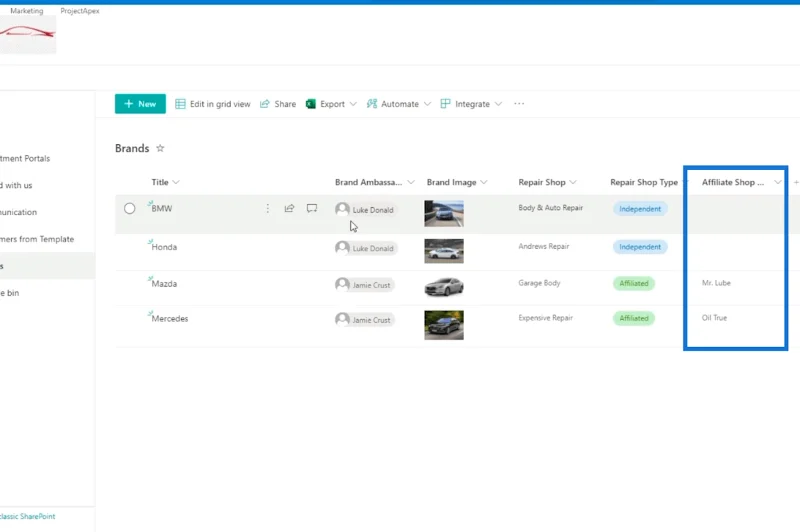Click the Mazda car thumbnail
Screen dimensions: 800x532
[x=444, y=287]
